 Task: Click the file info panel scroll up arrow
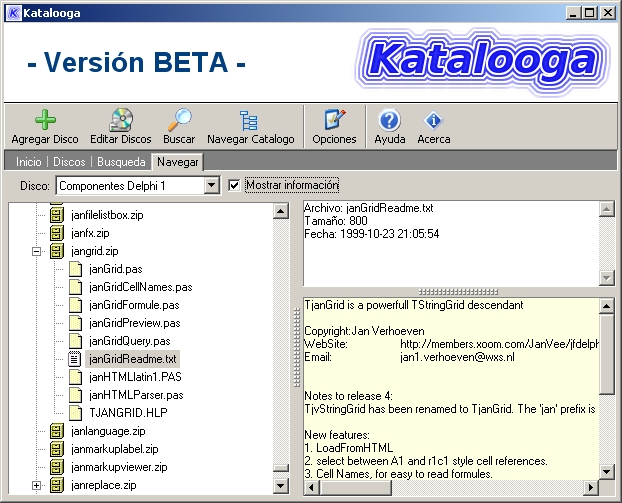pos(607,209)
